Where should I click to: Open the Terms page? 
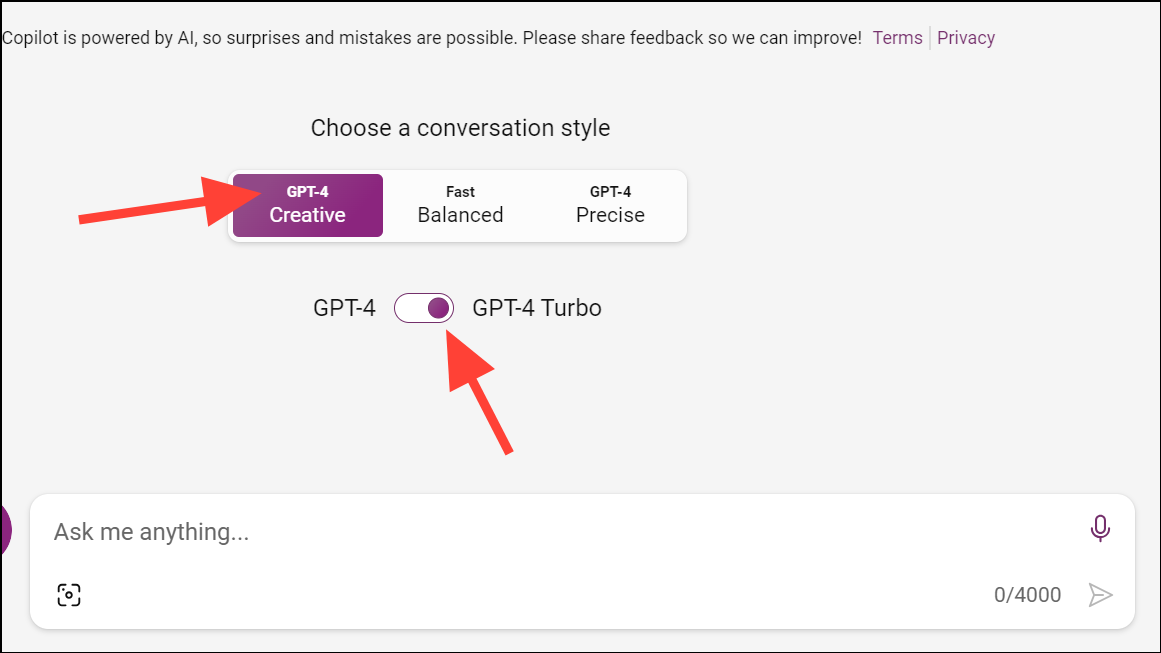point(897,37)
